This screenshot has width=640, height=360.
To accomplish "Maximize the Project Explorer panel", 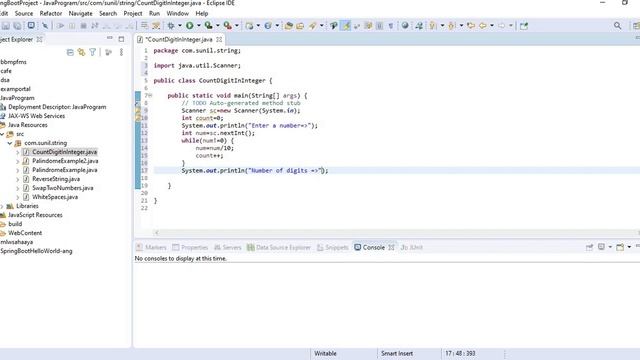I will click(121, 39).
